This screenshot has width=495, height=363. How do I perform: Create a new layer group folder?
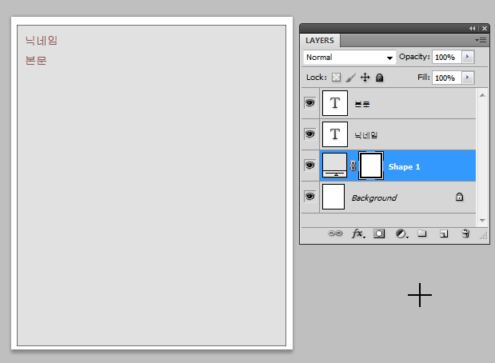422,233
